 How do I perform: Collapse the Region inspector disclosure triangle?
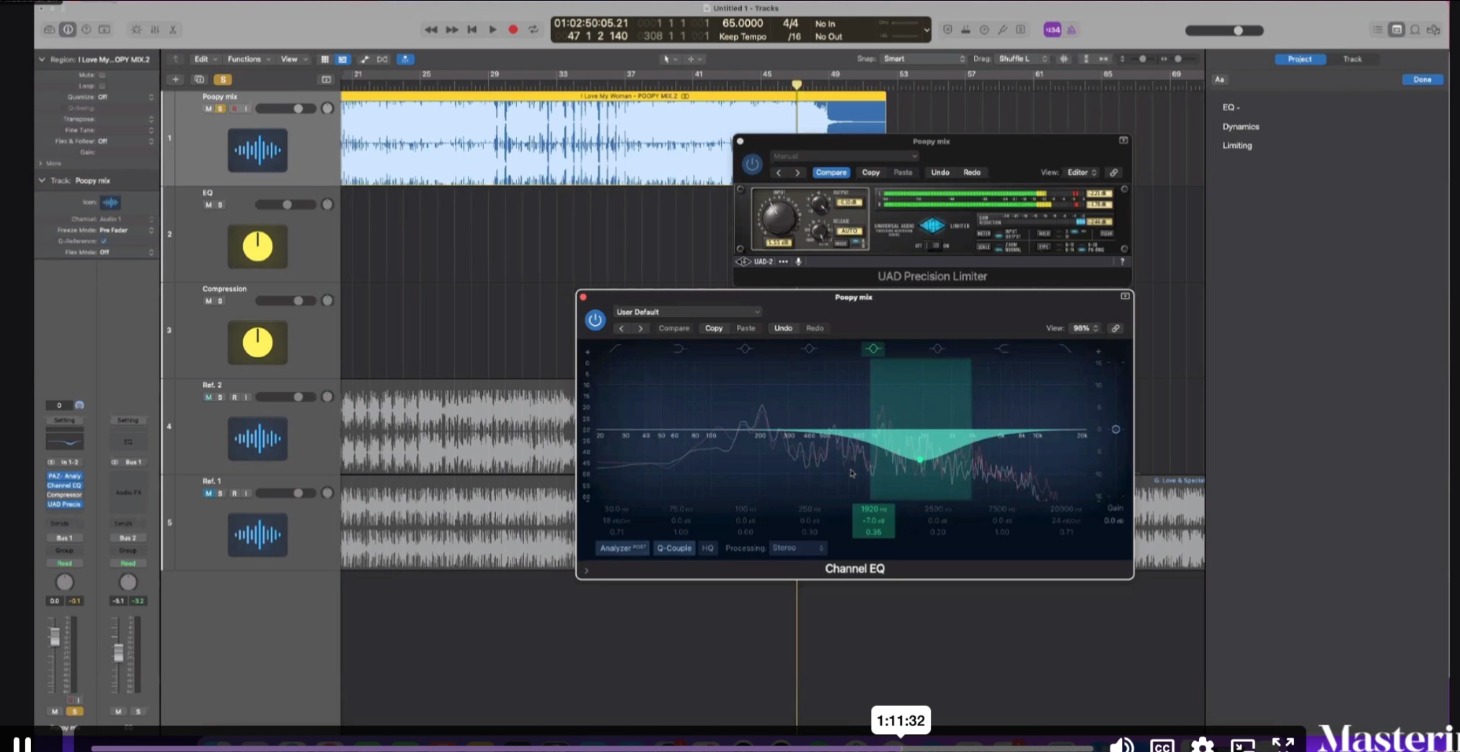tap(42, 60)
